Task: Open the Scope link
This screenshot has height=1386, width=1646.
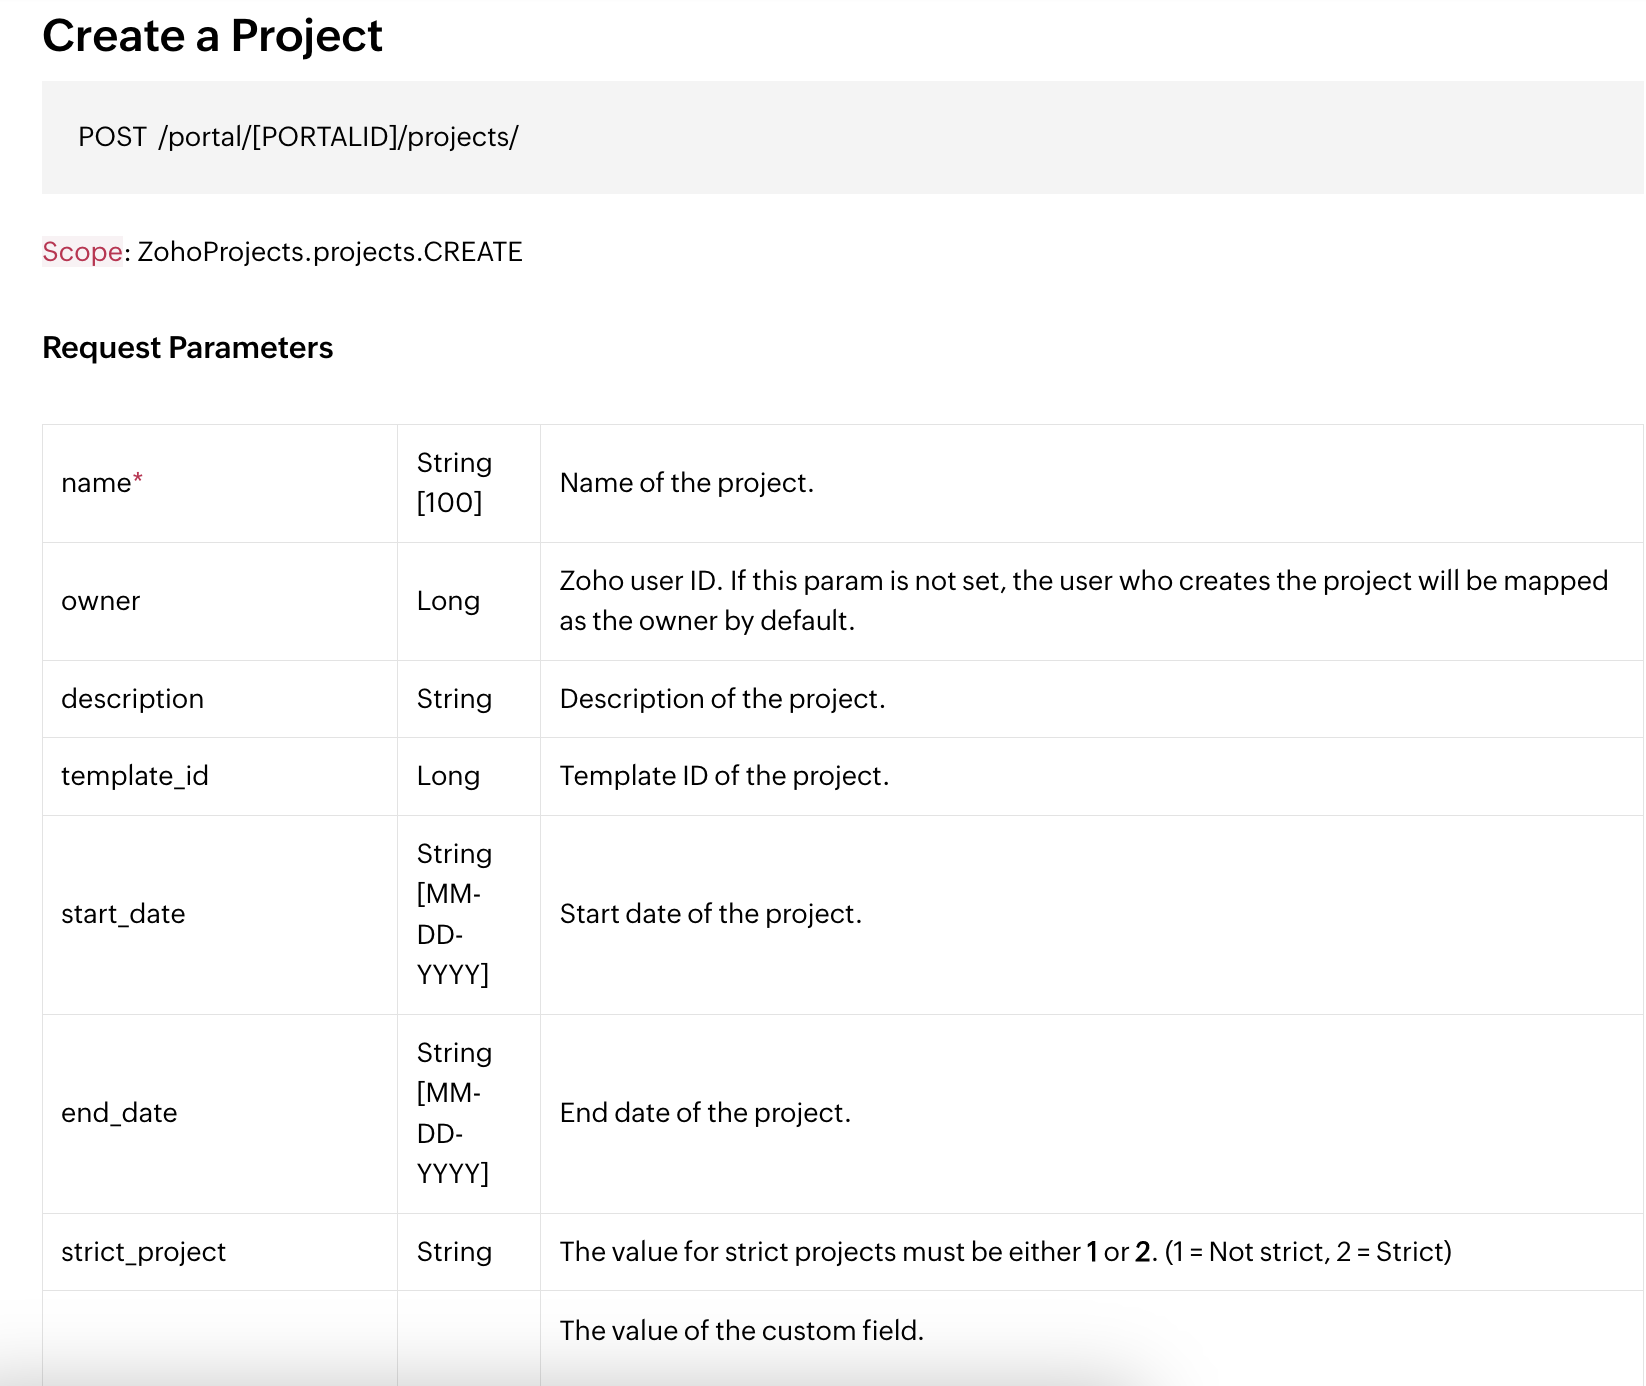Action: [x=82, y=252]
